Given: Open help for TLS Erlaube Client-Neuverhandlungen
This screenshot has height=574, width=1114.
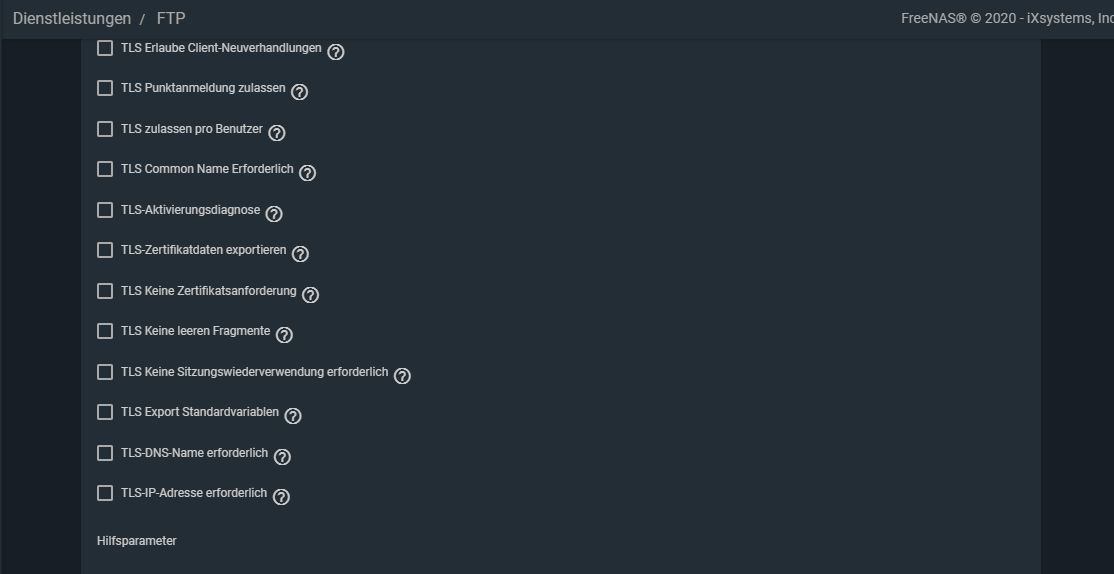Looking at the screenshot, I should [336, 52].
